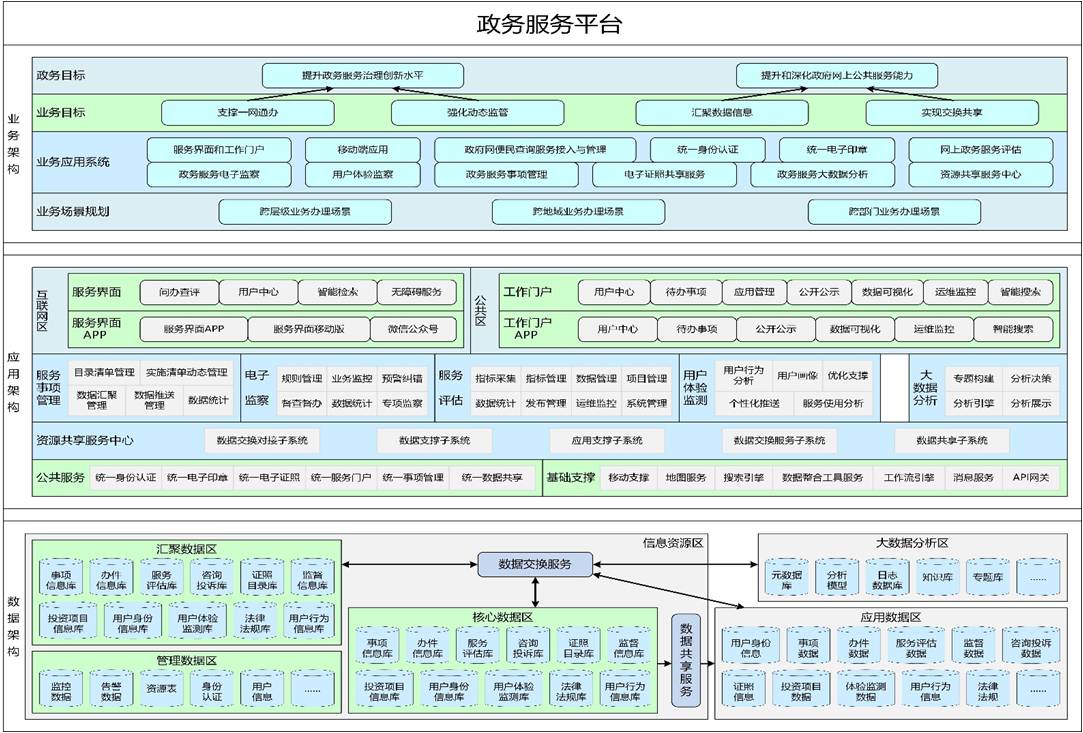
Task: Select the API网关 cell
Action: (x=1031, y=477)
